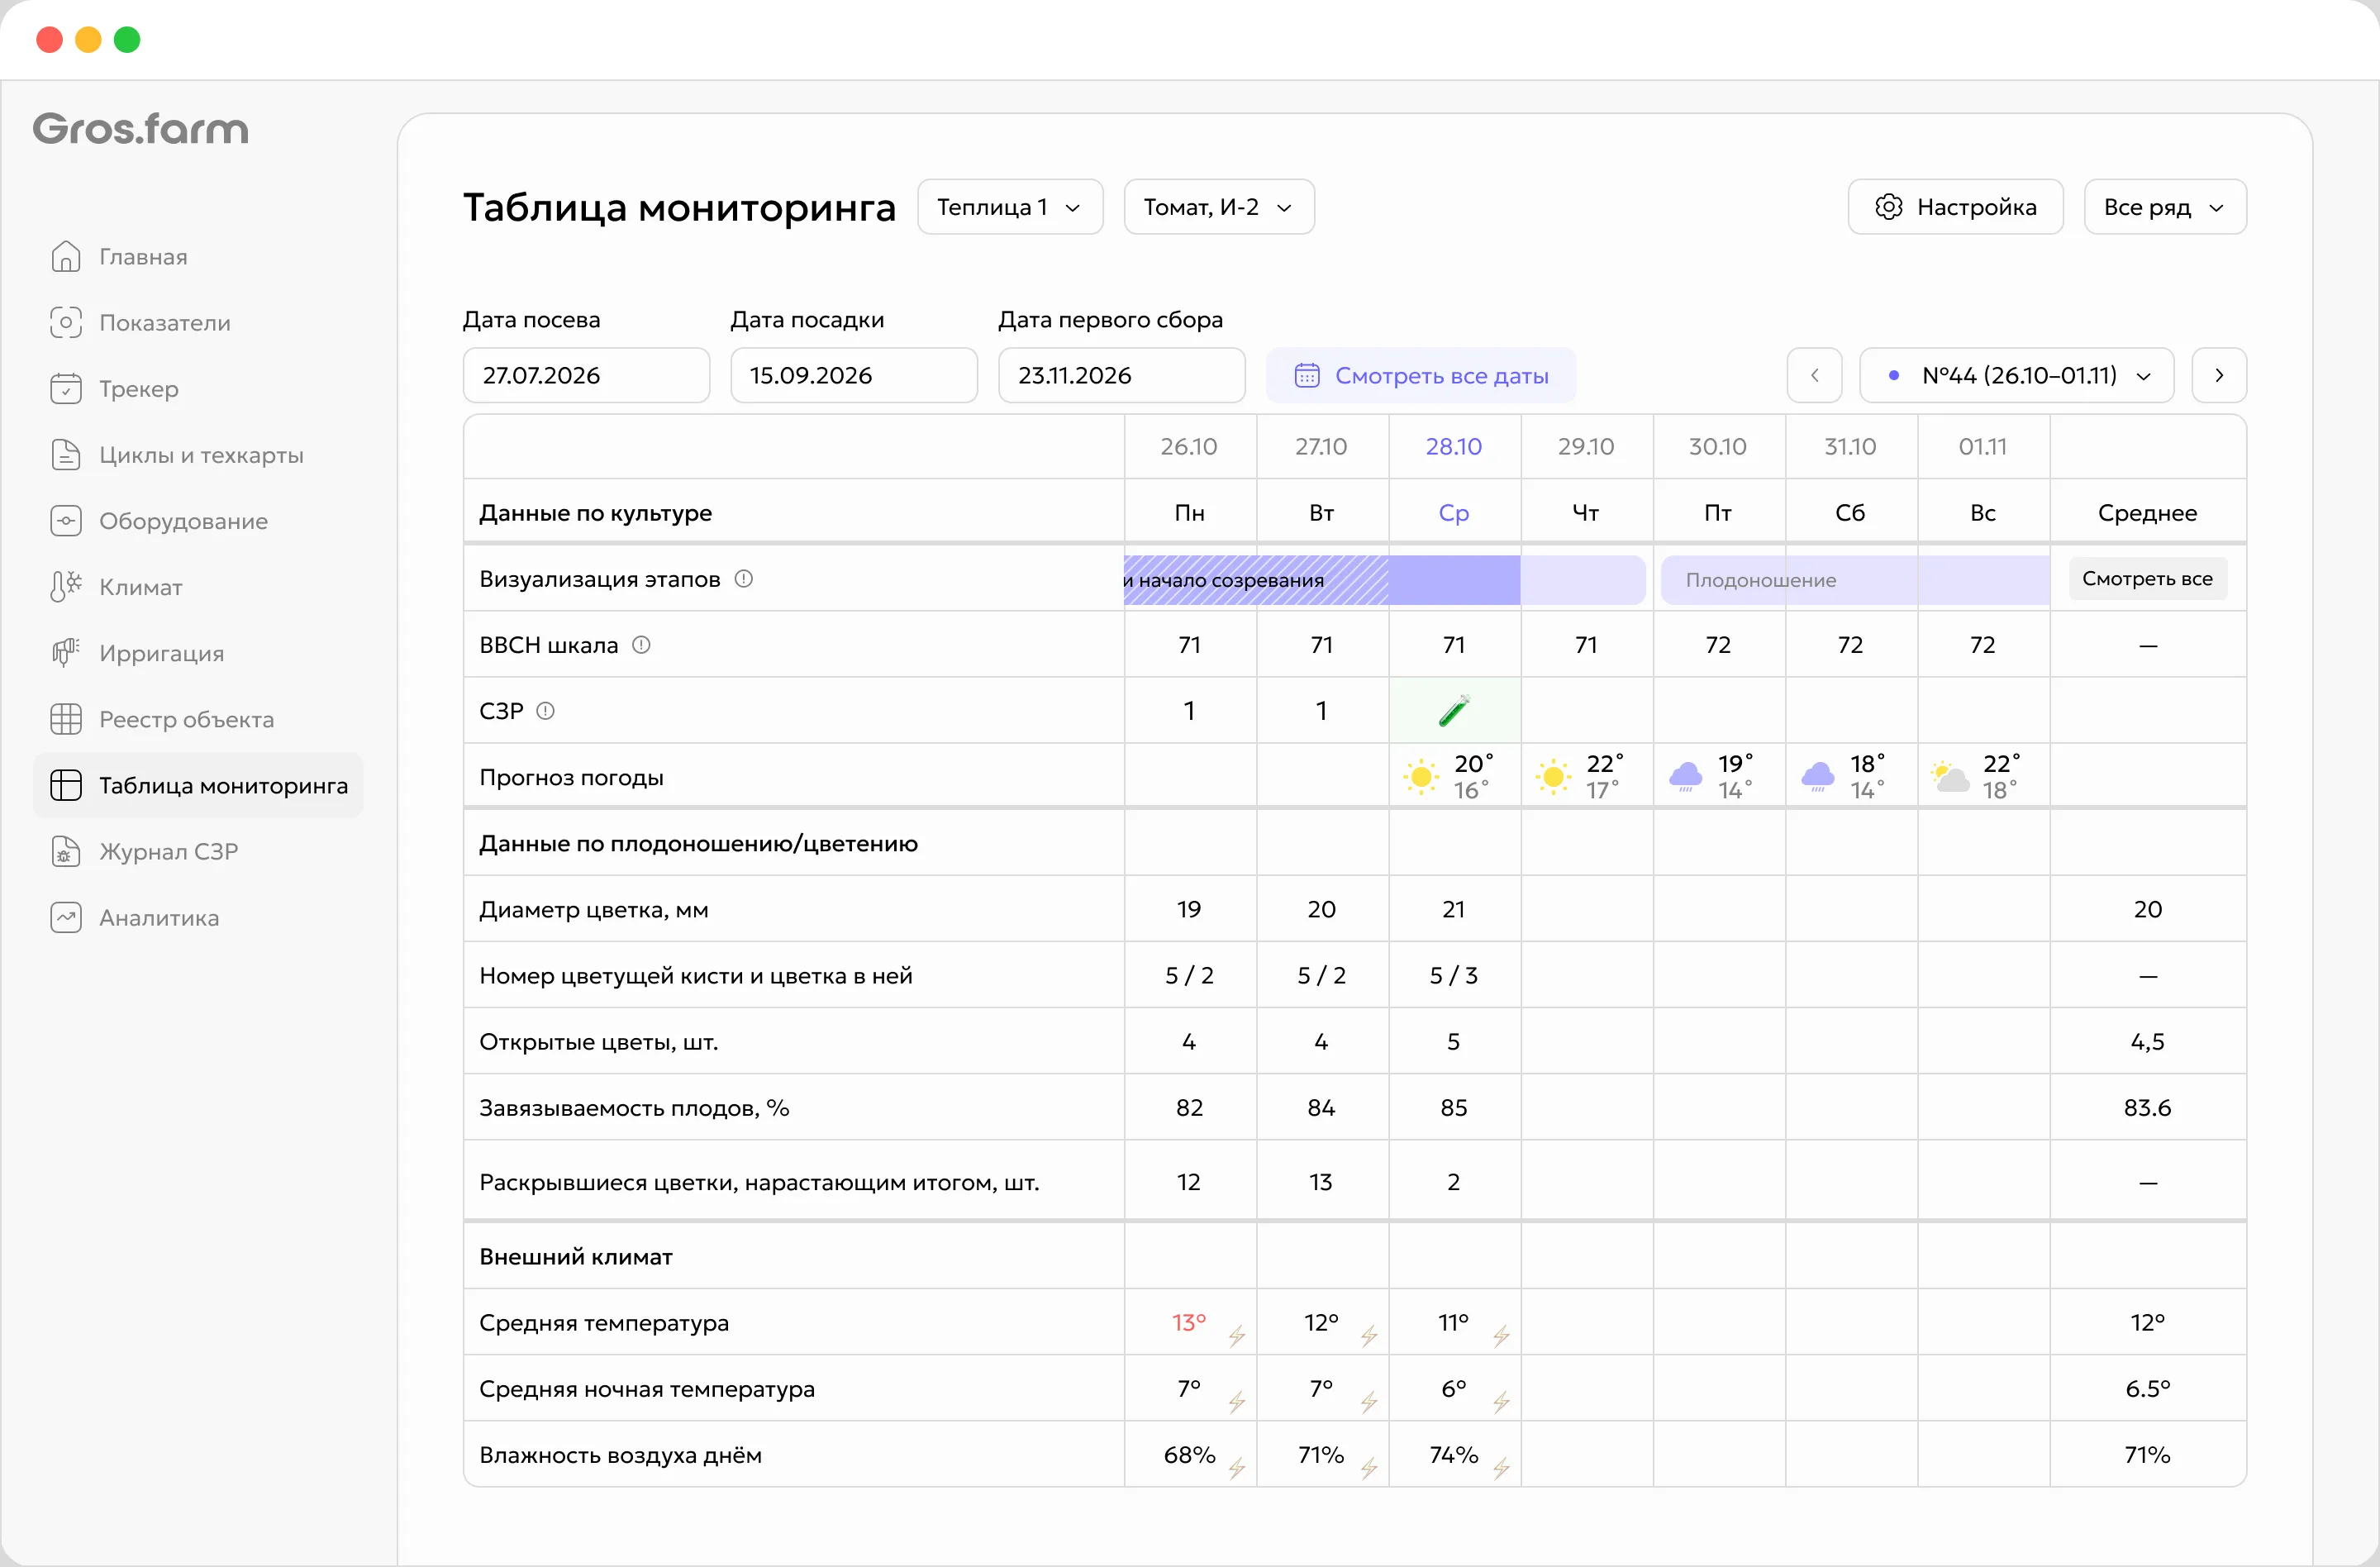The height and width of the screenshot is (1567, 2380).
Task: Click the gear icon in the Настройка button
Action: coord(1888,207)
